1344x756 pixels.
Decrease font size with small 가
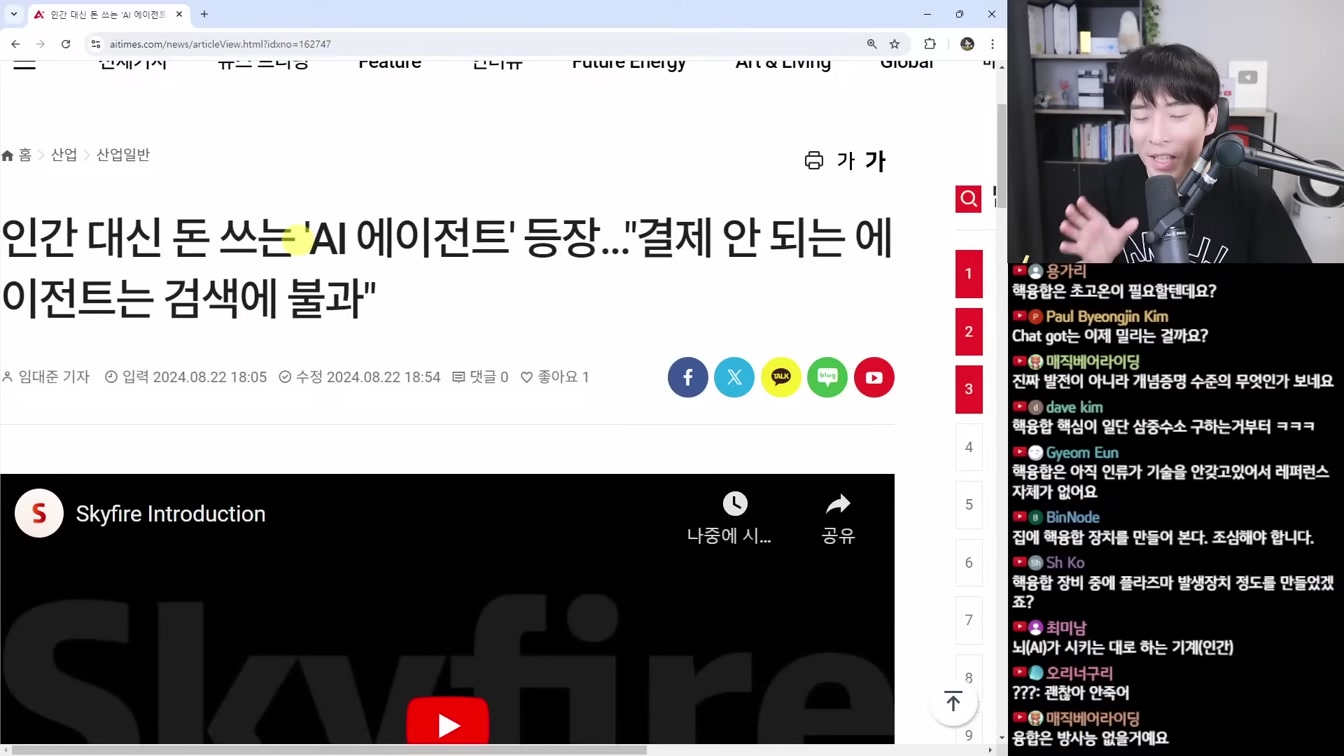pyautogui.click(x=845, y=161)
